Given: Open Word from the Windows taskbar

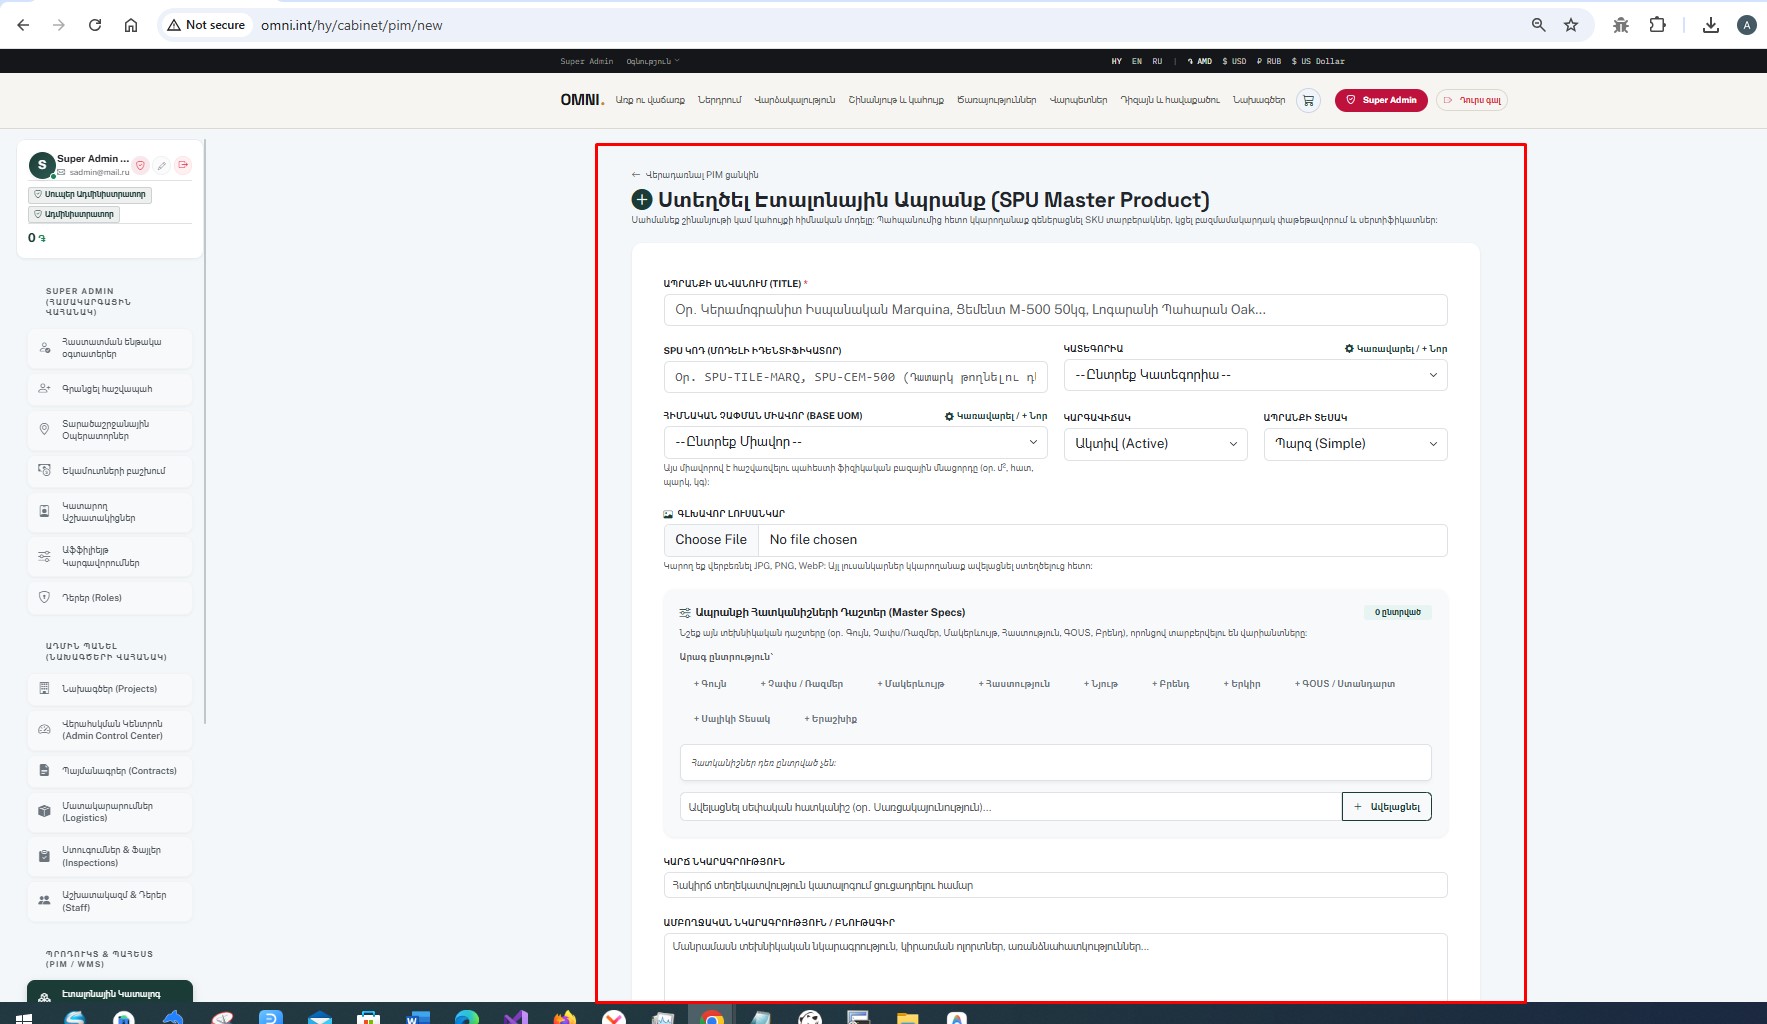Looking at the screenshot, I should coord(418,1017).
